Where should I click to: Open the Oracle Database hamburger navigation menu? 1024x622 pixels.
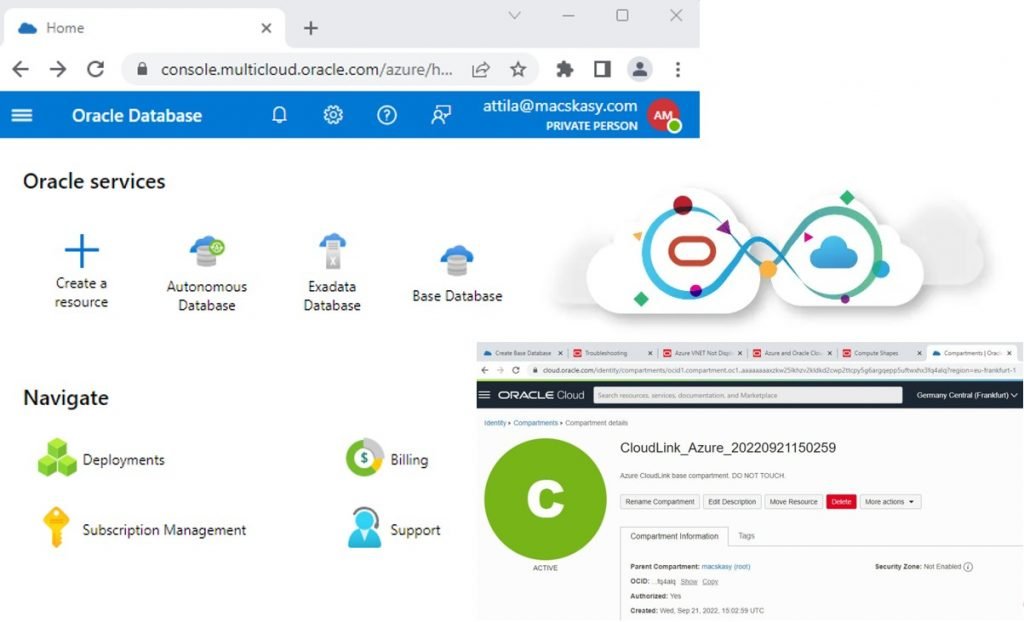pos(22,115)
